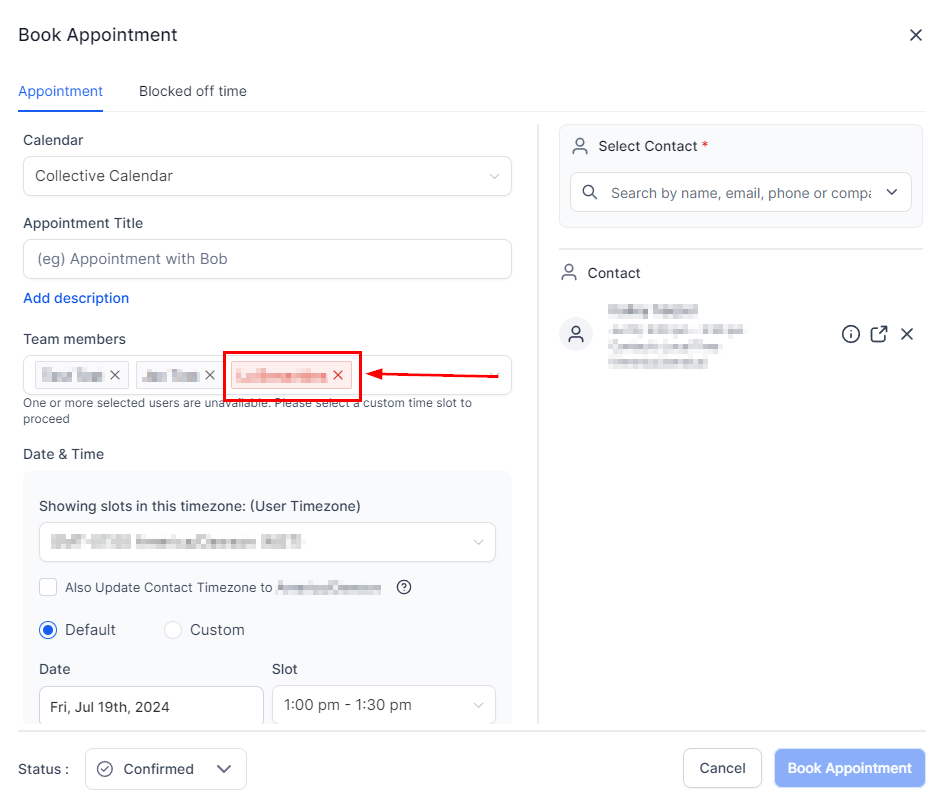Image resolution: width=944 pixels, height=809 pixels.
Task: Click the Book Appointment button
Action: click(849, 768)
